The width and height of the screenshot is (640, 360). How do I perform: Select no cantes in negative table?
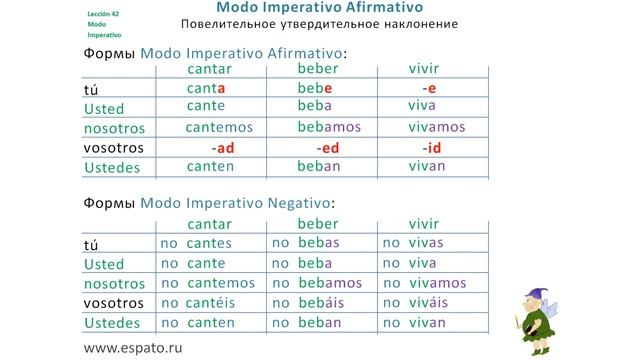point(196,243)
